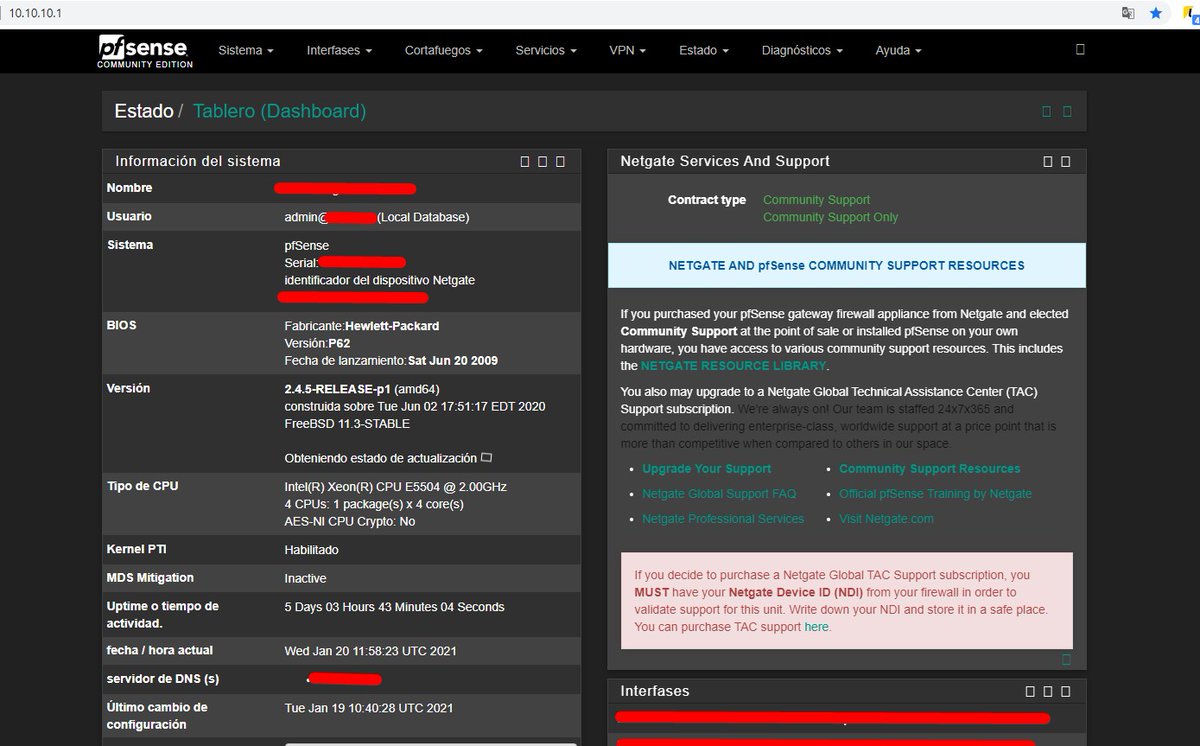Expand the Servicios menu

tap(546, 50)
